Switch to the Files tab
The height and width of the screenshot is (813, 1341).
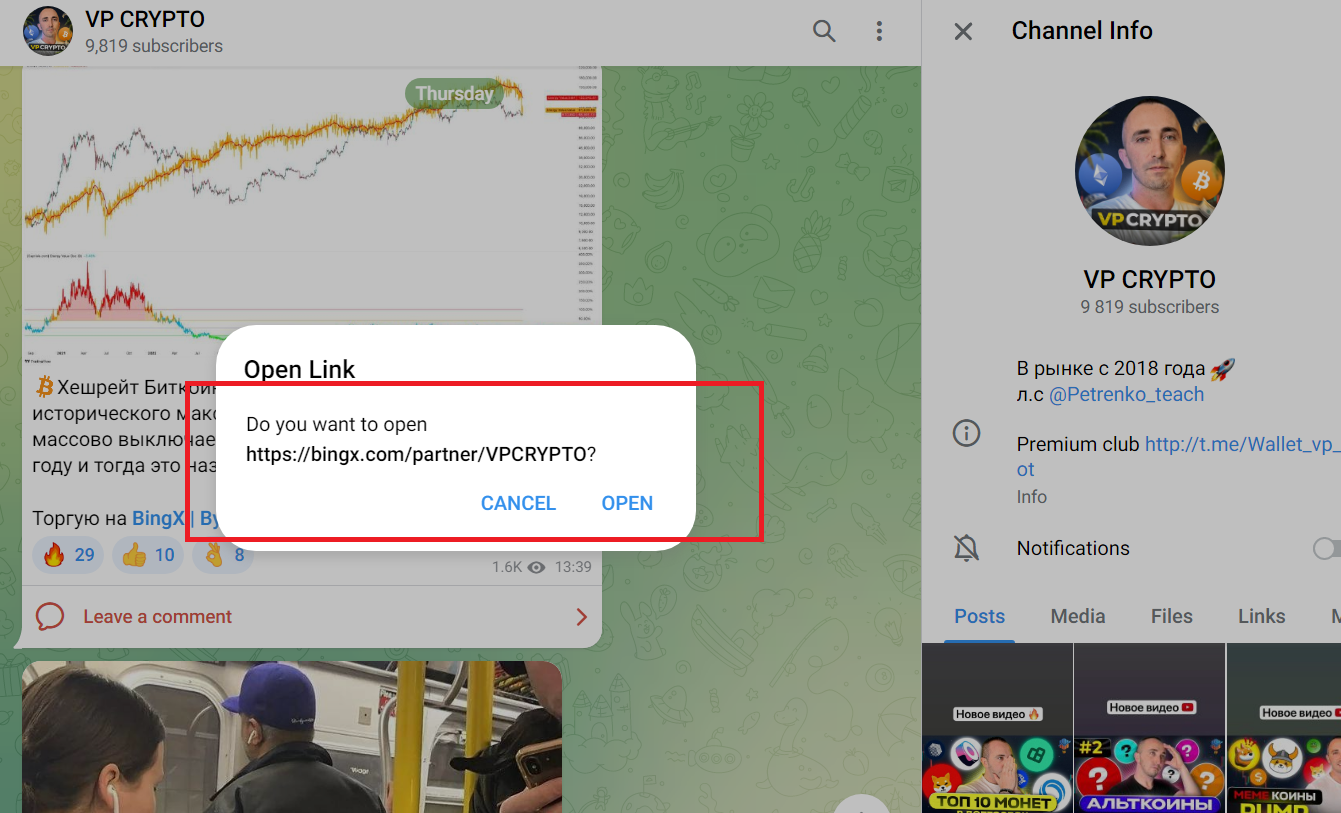click(1172, 616)
